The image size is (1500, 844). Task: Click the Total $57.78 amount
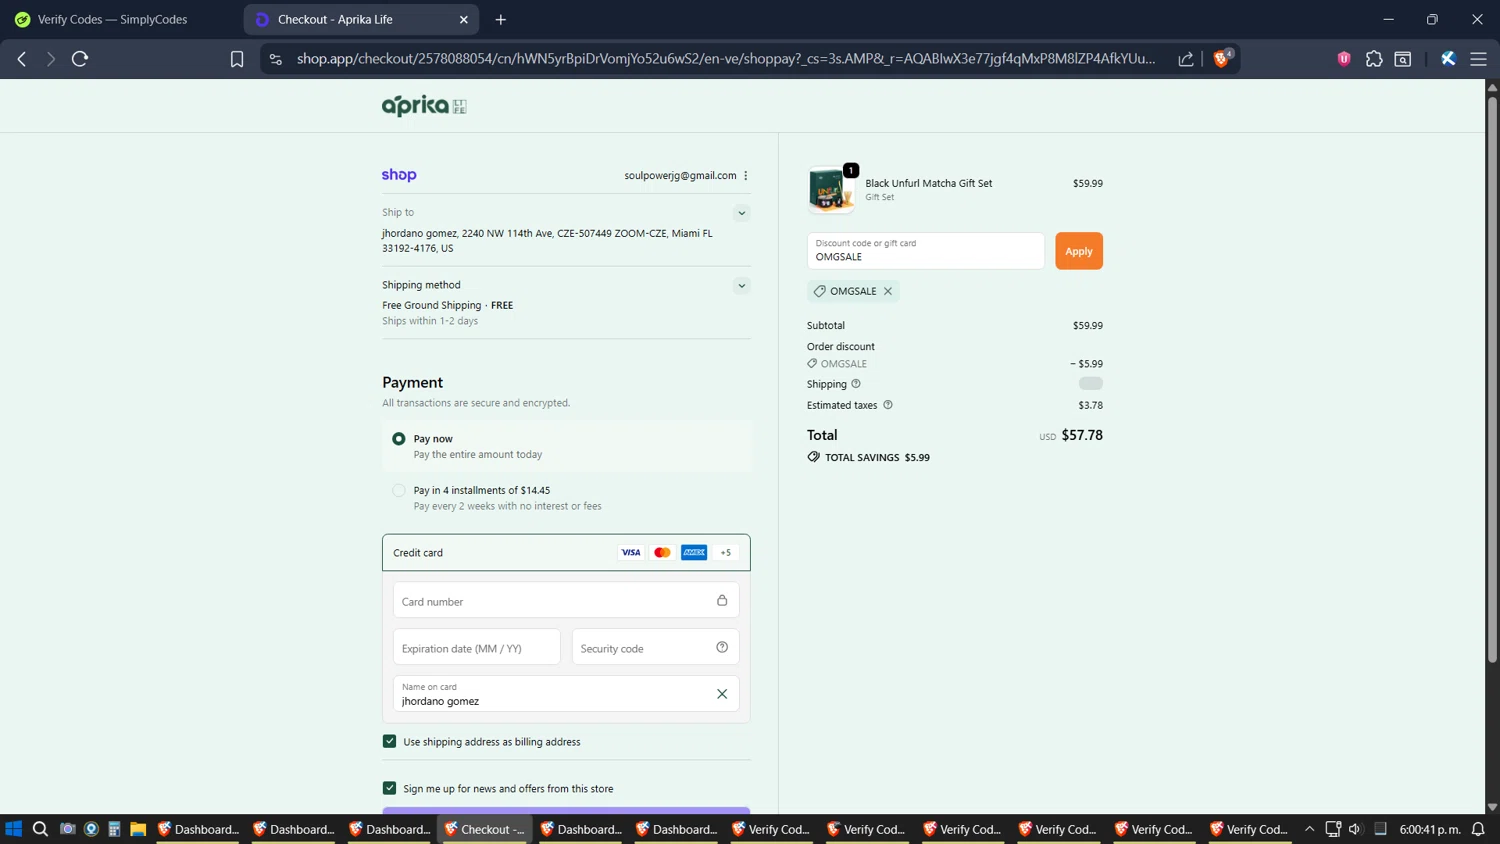click(x=1082, y=435)
